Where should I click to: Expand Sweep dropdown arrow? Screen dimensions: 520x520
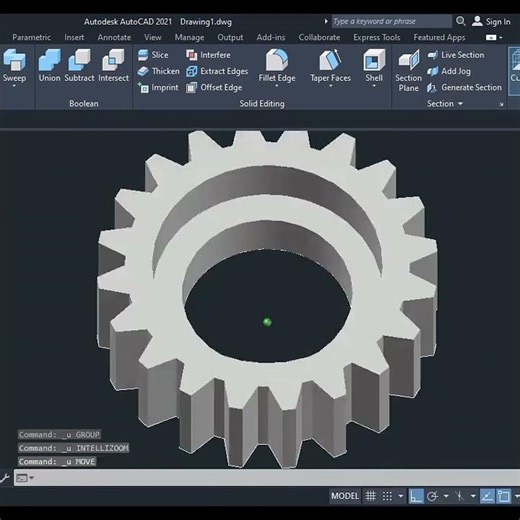point(14,86)
